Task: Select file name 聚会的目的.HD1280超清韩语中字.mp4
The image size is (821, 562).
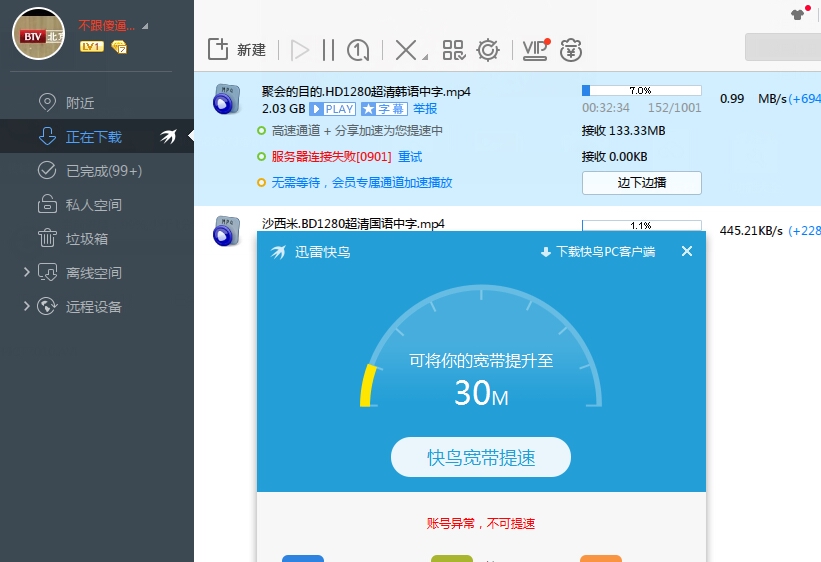Action: click(366, 92)
